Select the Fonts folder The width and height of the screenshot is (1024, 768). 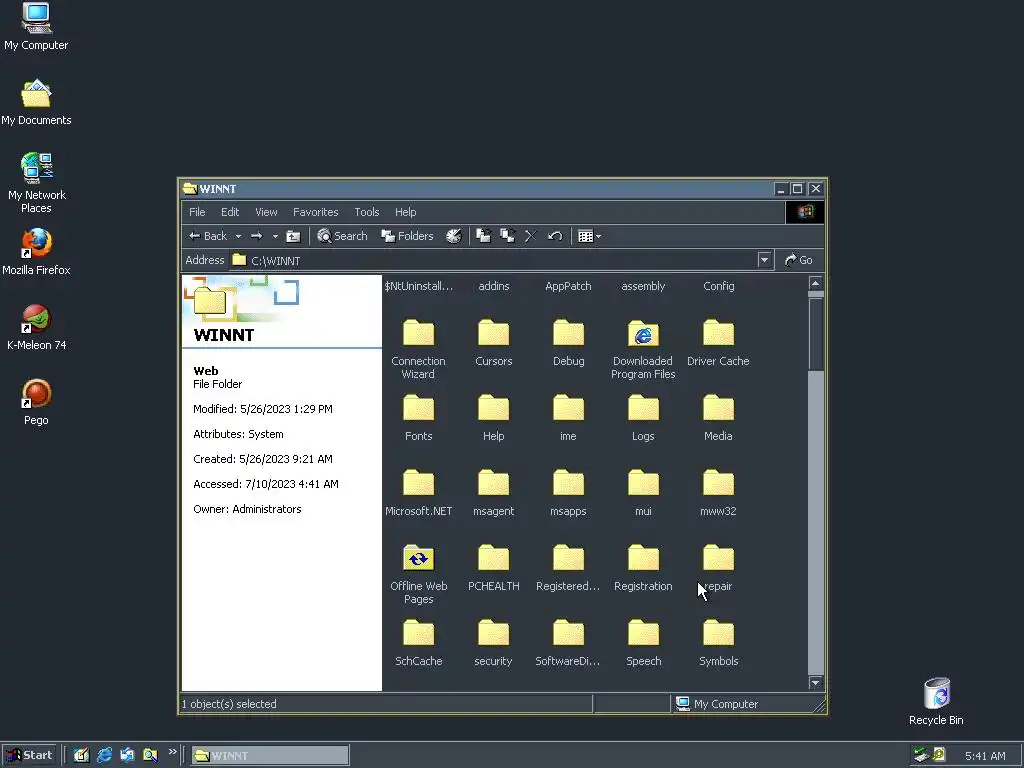419,417
